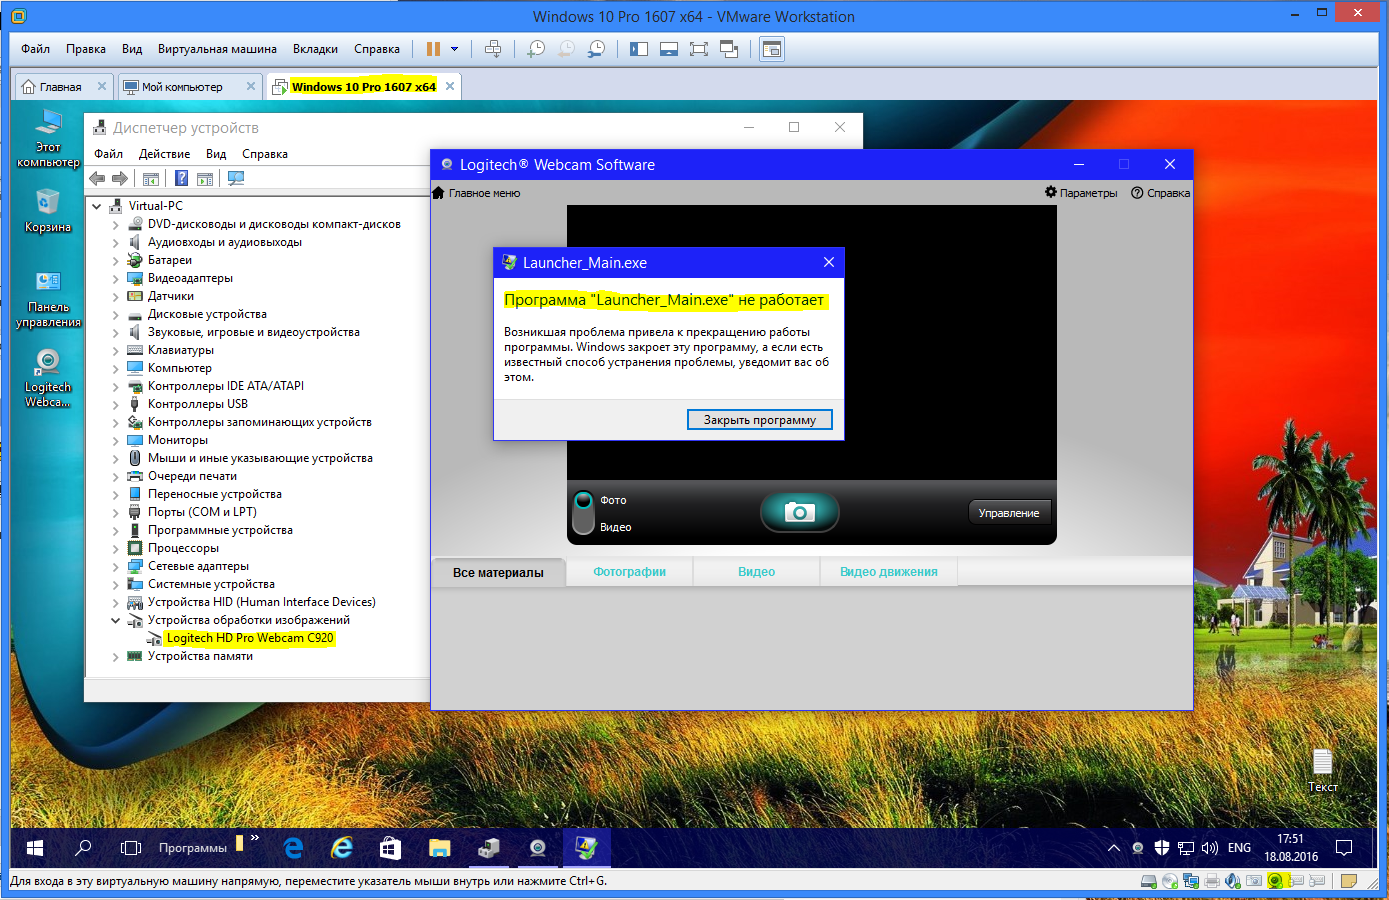Open the Windows Store taskbar icon

391,848
